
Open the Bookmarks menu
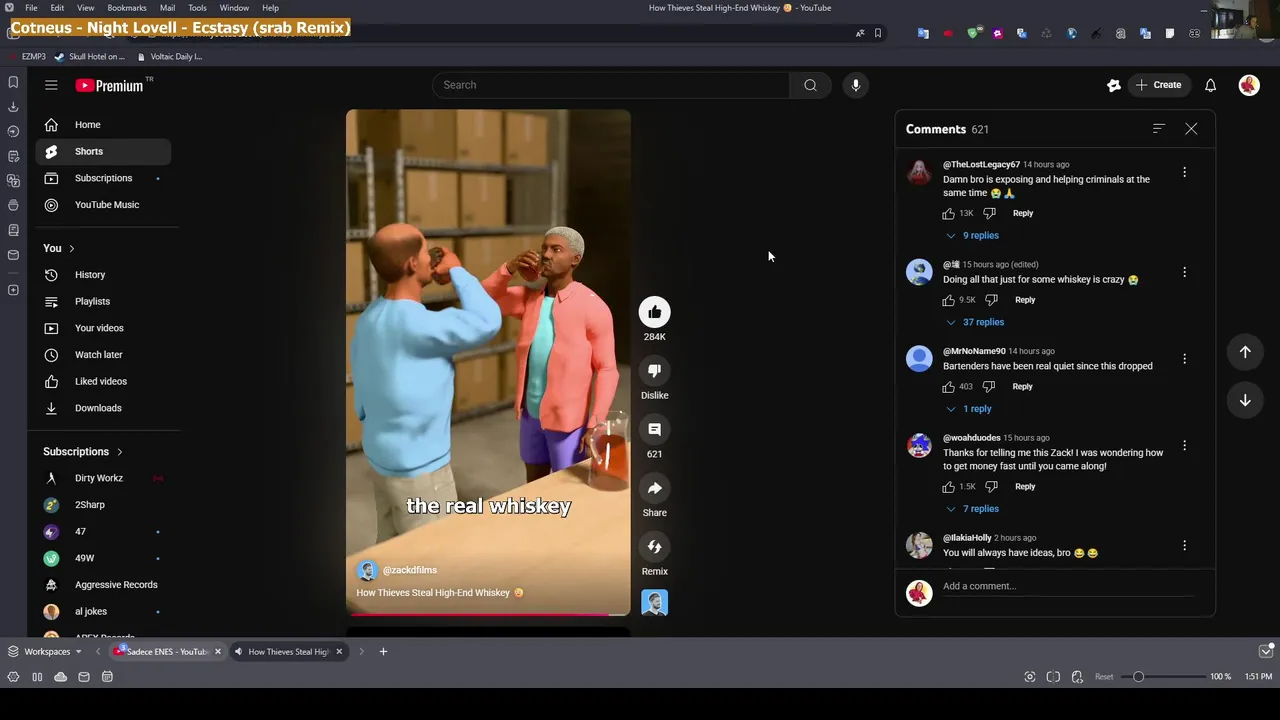(x=127, y=8)
